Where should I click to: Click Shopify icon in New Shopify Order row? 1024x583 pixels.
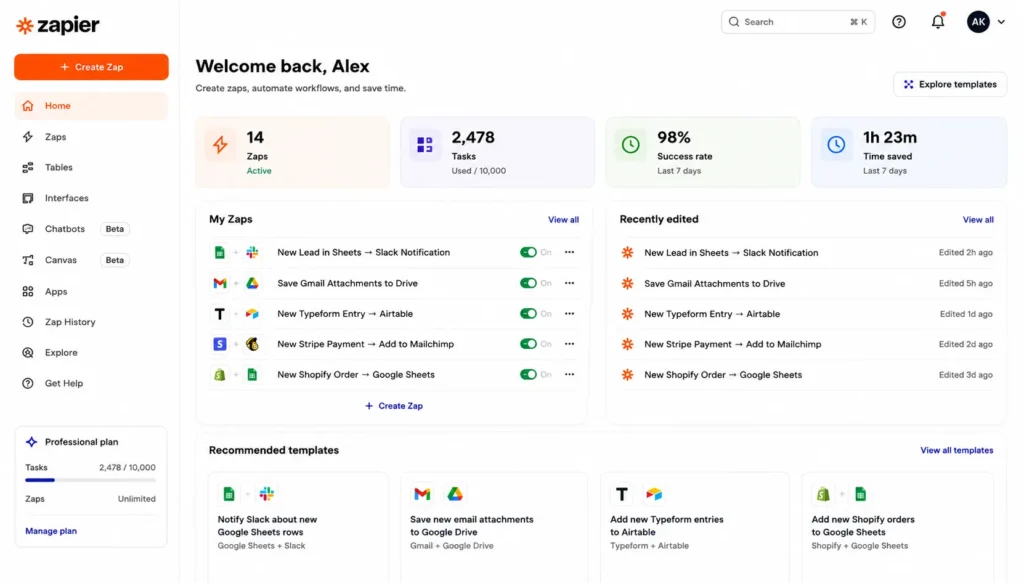click(x=220, y=375)
